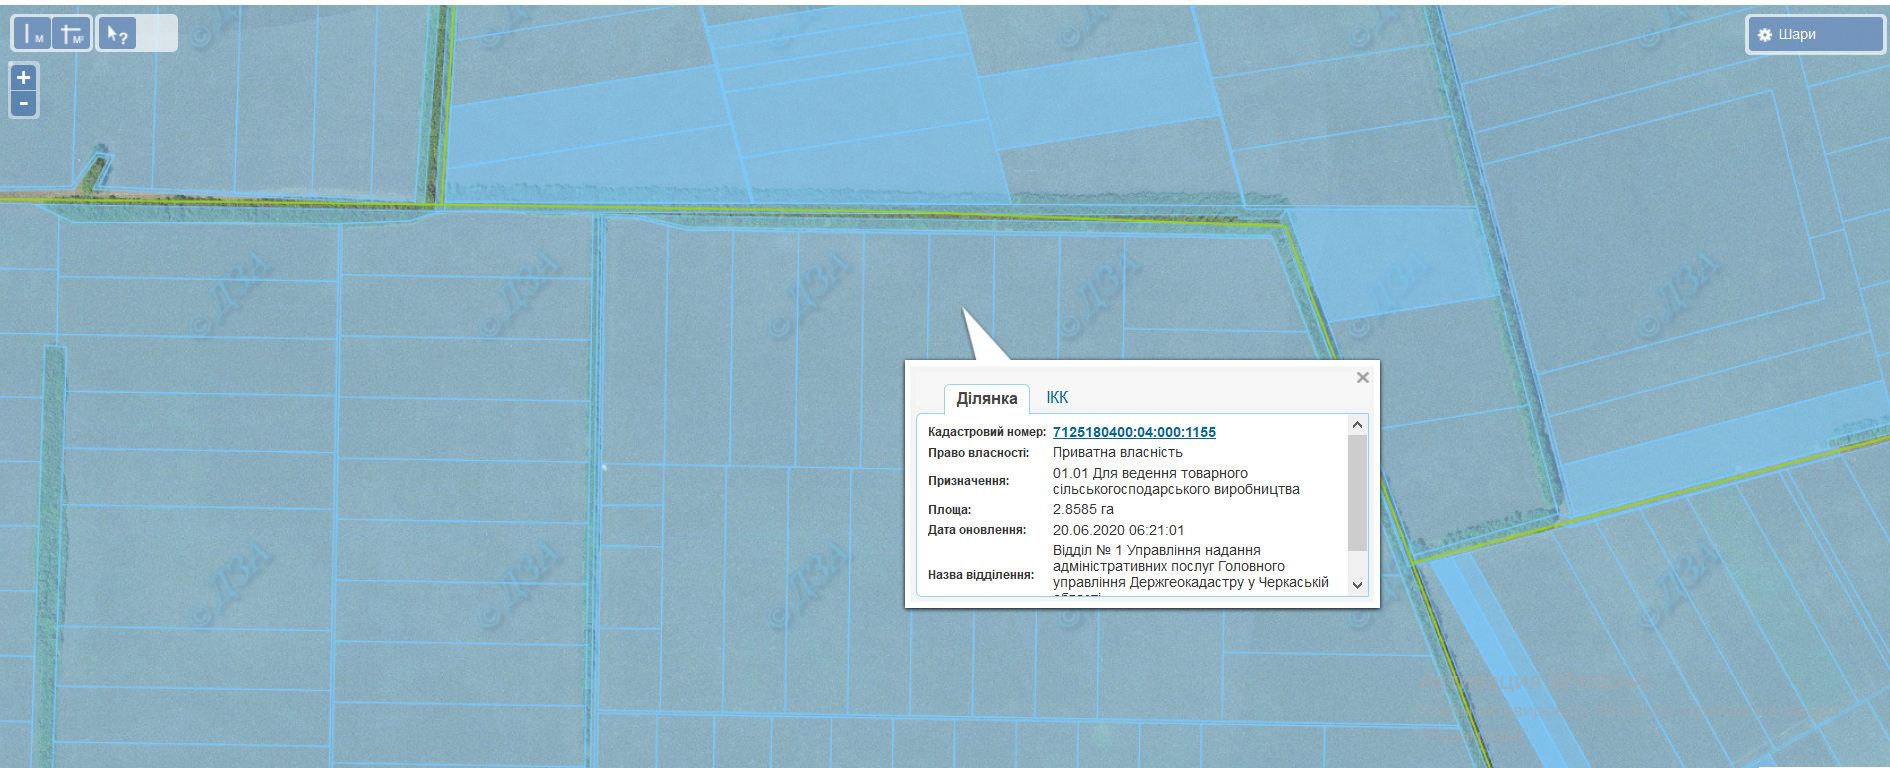Screen dimensions: 1890x768
Task: Click the 'Назва відділення:' label
Action: point(981,575)
